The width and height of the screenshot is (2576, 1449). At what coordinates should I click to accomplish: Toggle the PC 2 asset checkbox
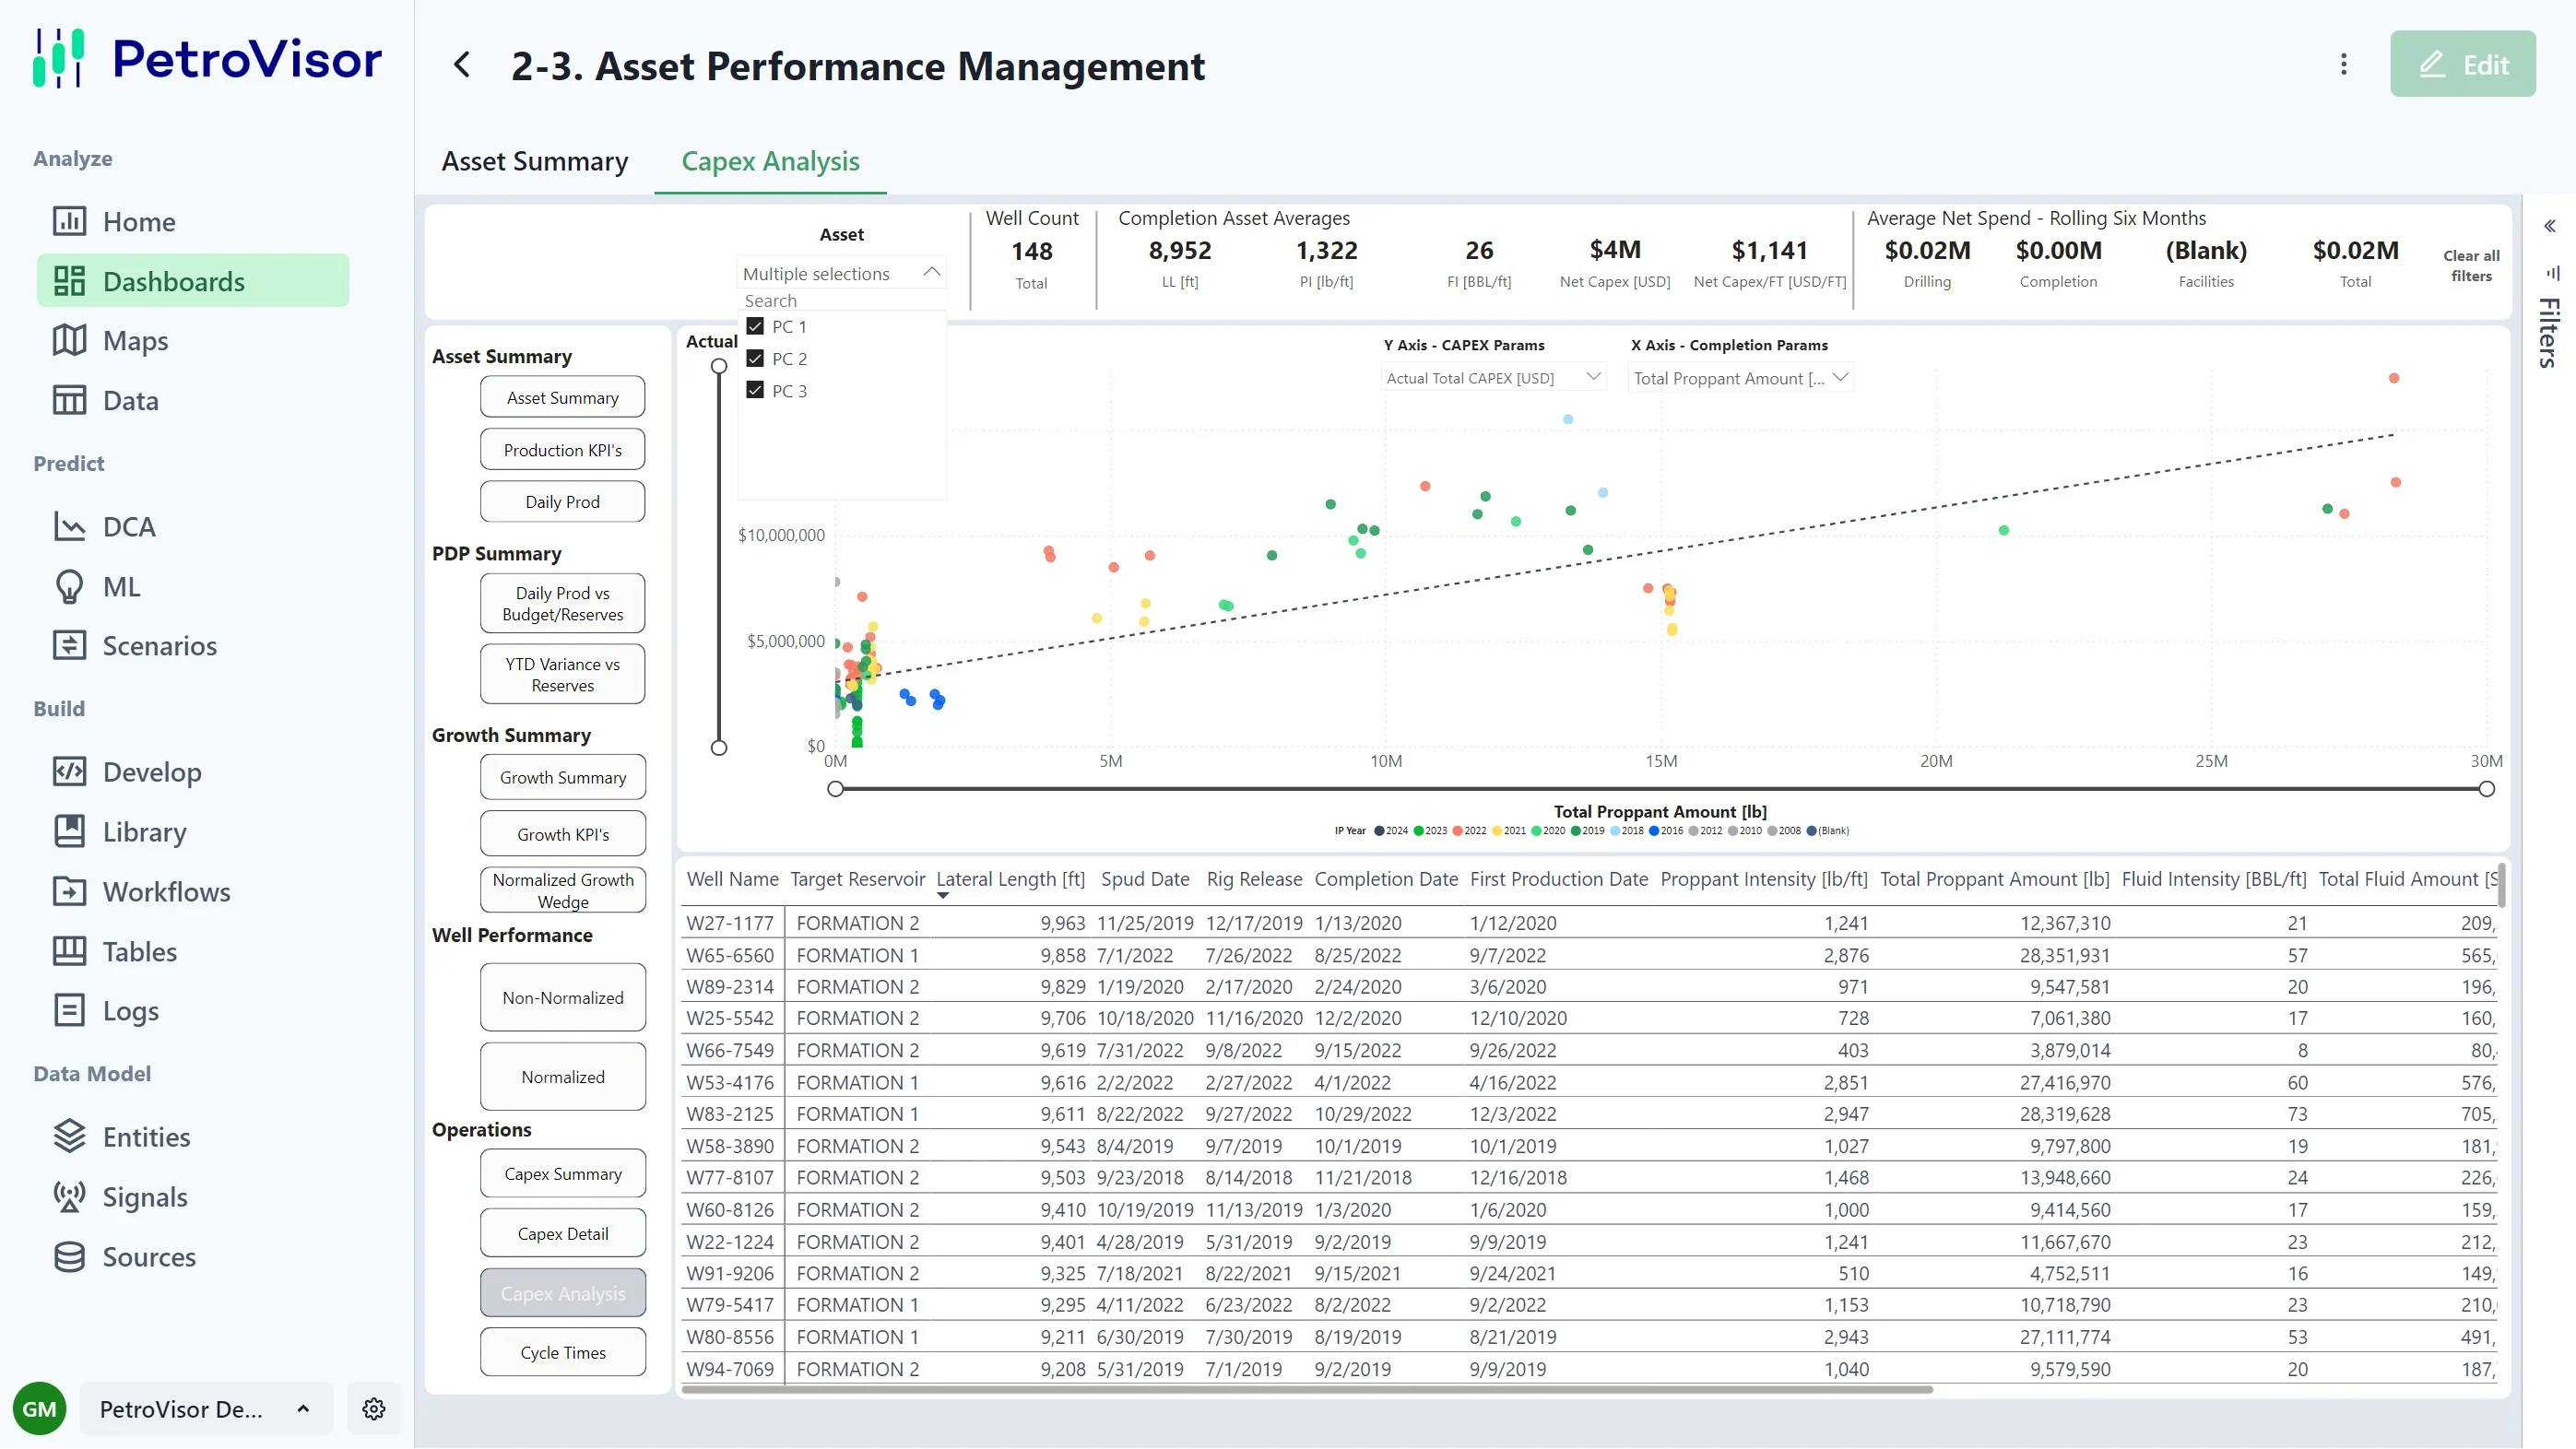[x=755, y=358]
